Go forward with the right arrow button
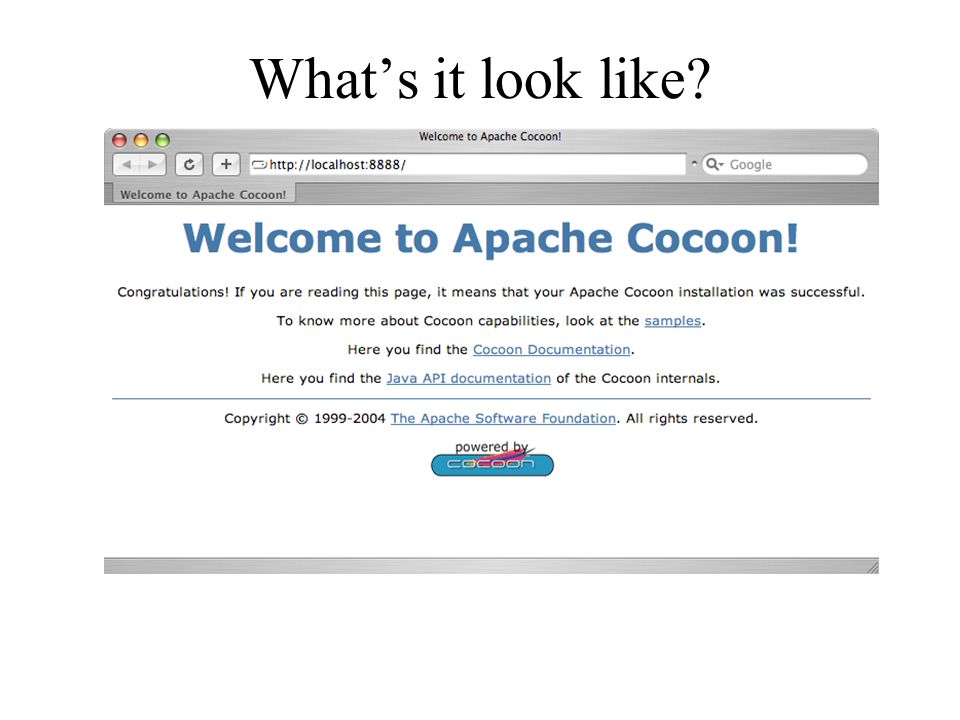This screenshot has width=960, height=720. tap(152, 165)
